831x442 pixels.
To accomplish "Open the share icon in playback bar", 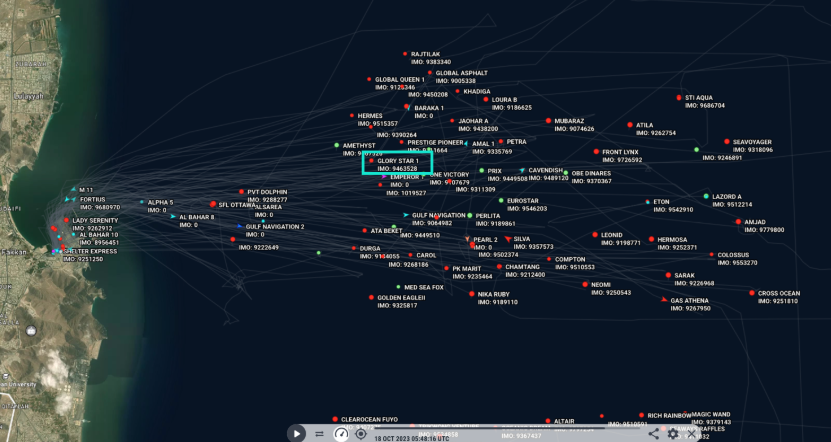I will 654,434.
